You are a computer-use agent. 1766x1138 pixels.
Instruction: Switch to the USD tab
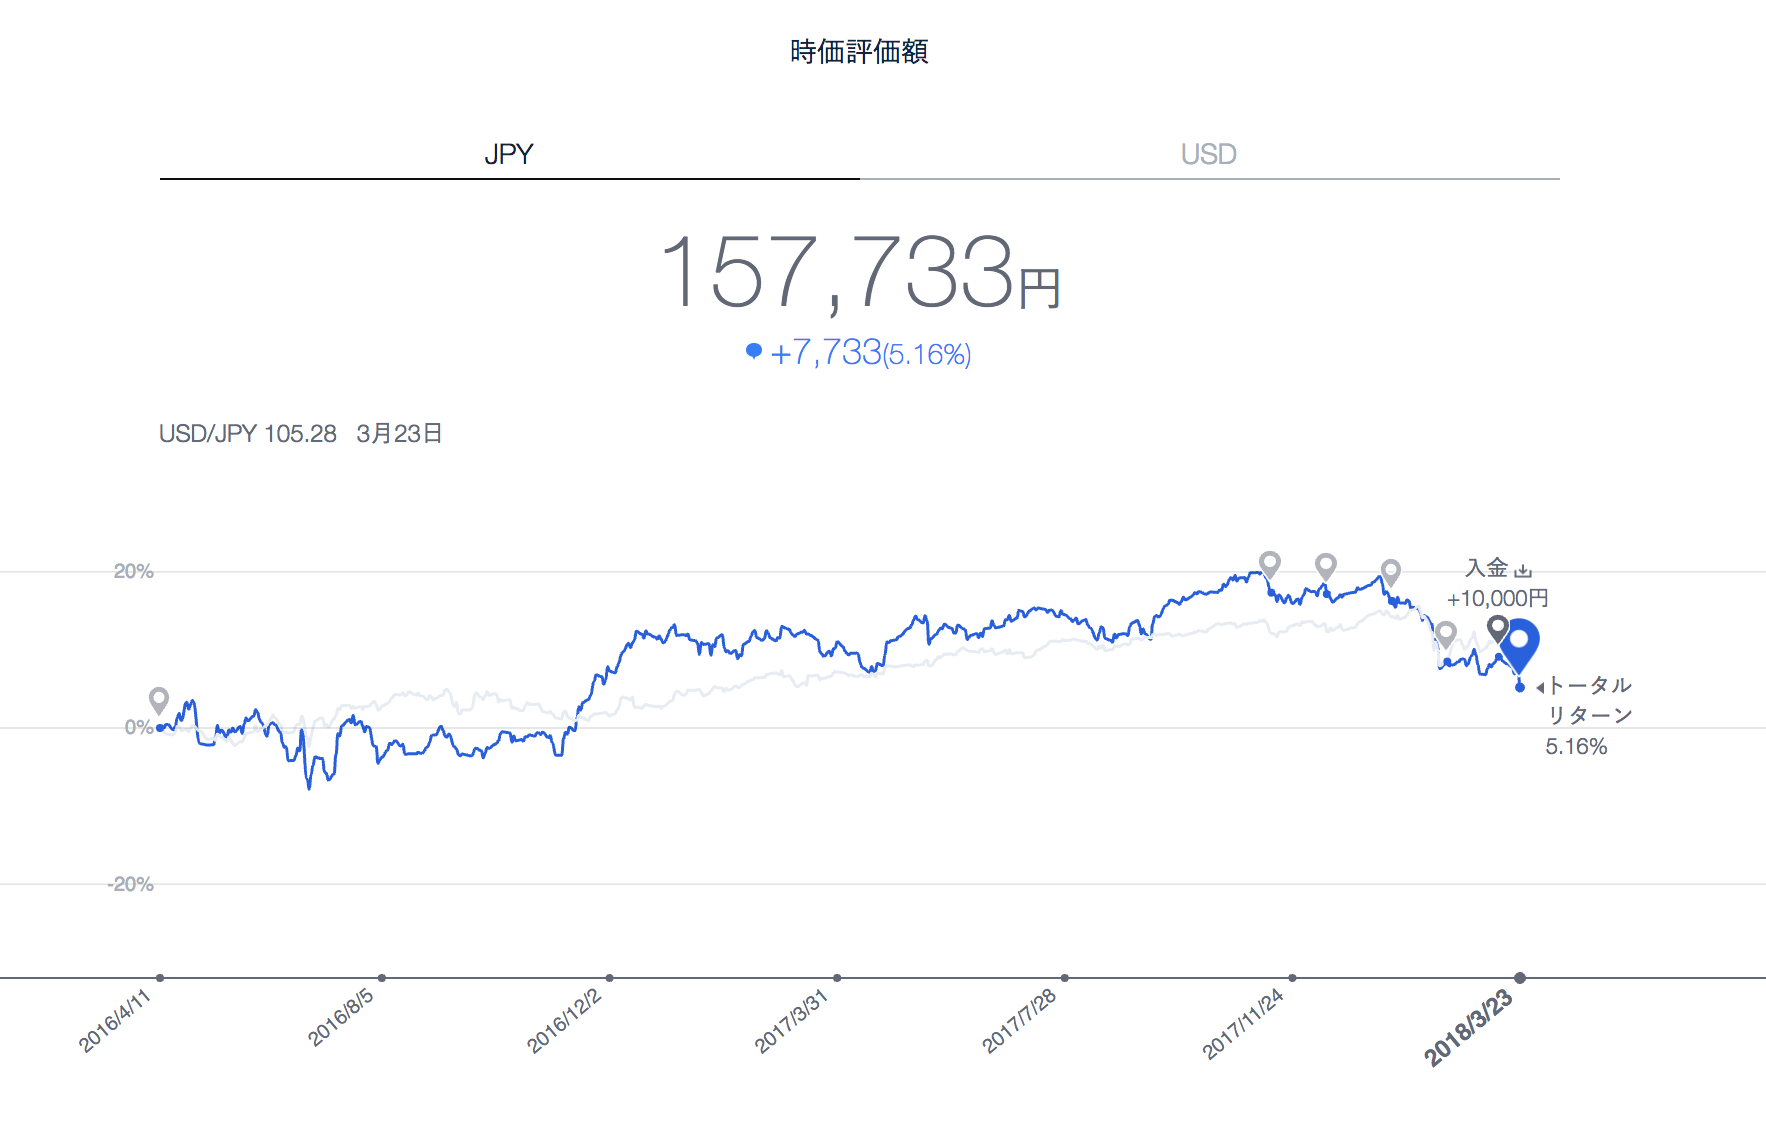pyautogui.click(x=1209, y=154)
